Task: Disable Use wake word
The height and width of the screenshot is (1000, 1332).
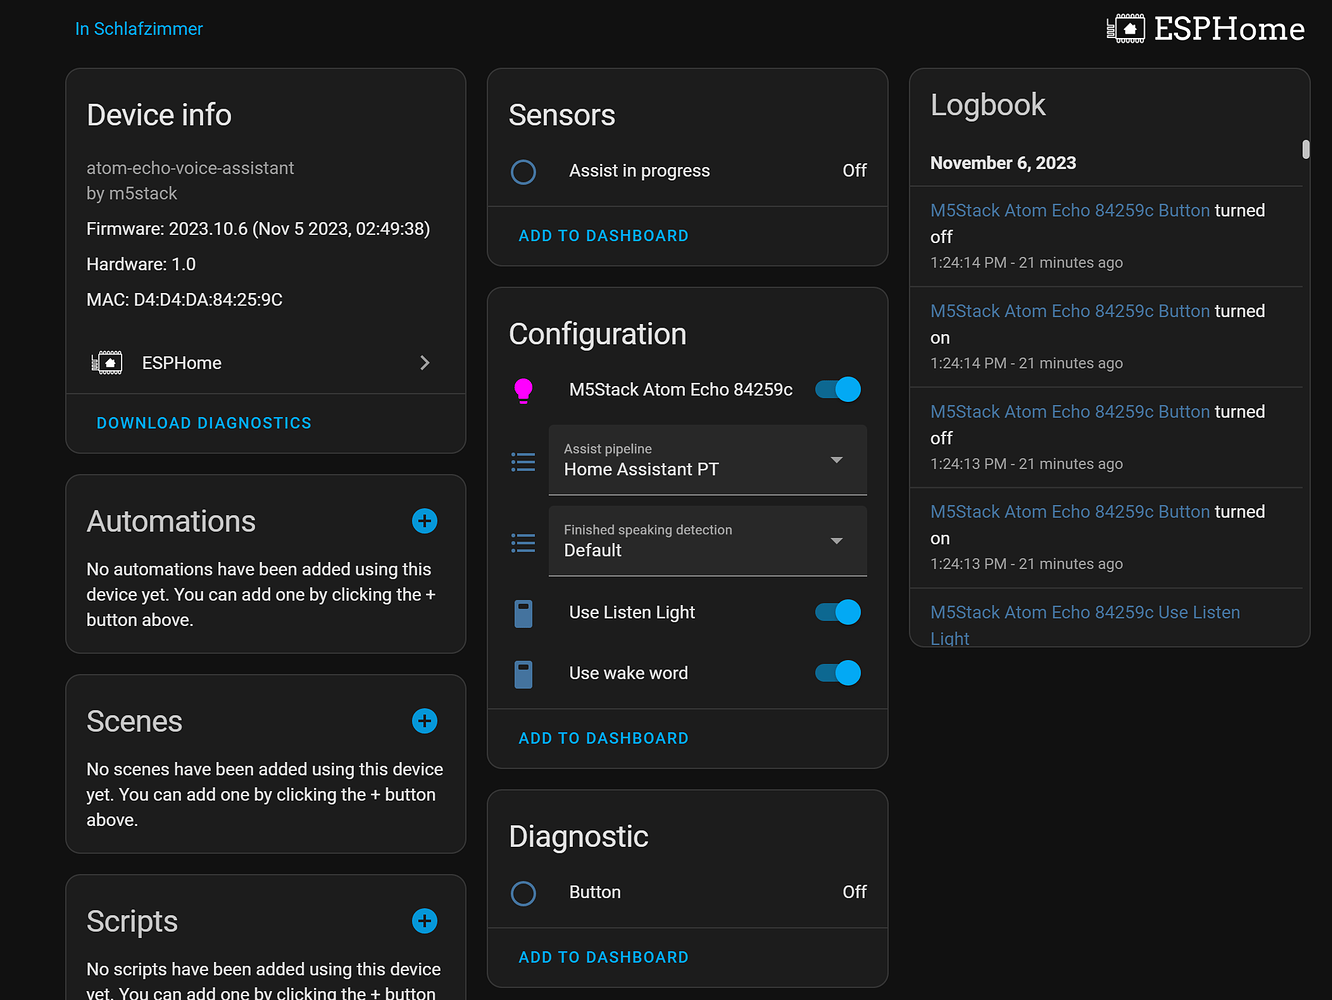Action: point(837,673)
